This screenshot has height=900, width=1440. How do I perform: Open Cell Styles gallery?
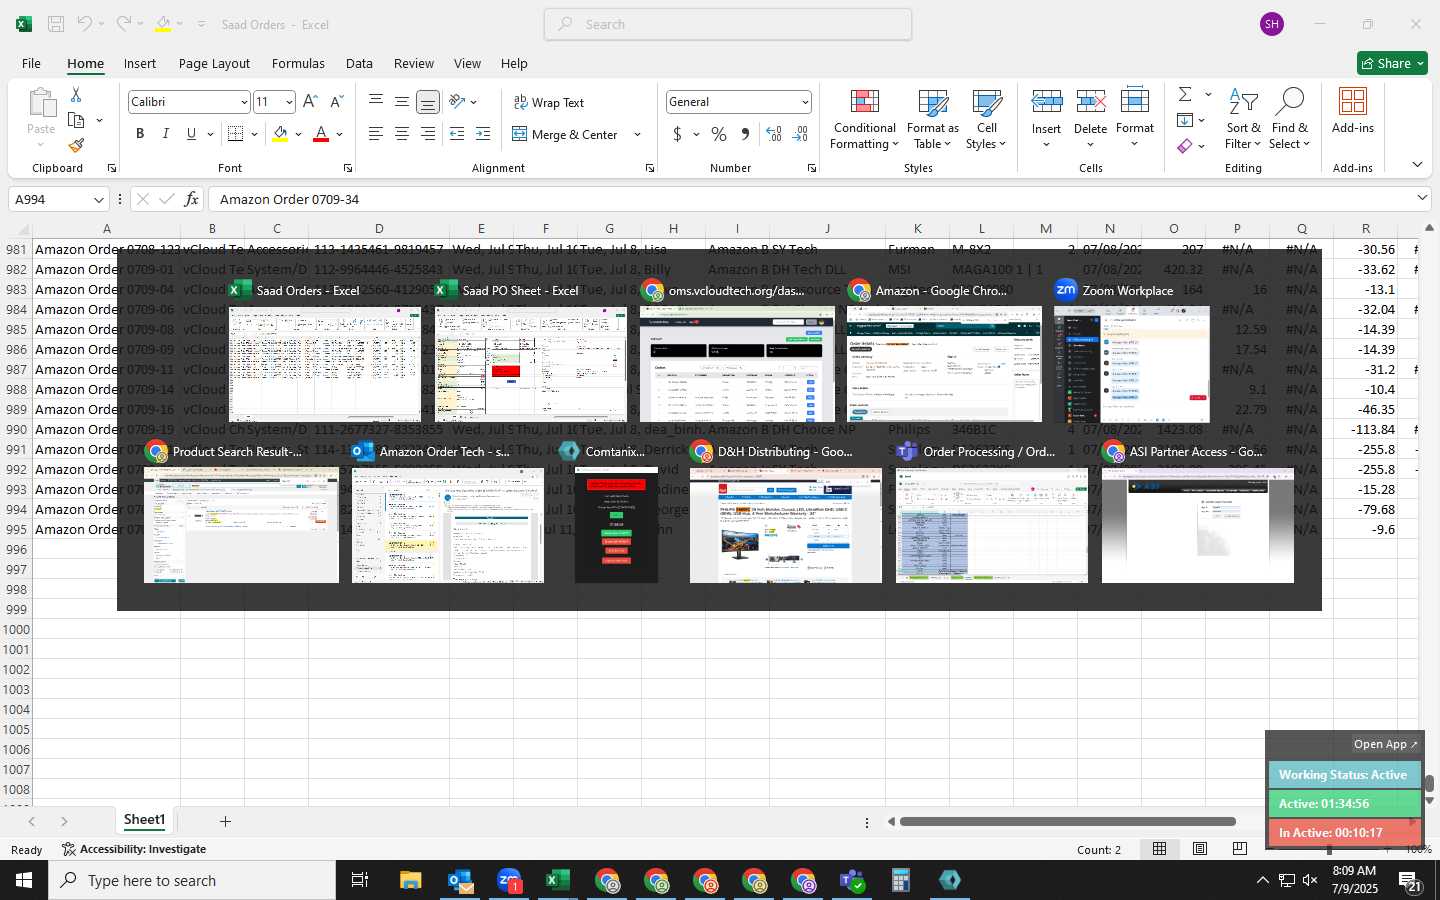pyautogui.click(x=986, y=120)
